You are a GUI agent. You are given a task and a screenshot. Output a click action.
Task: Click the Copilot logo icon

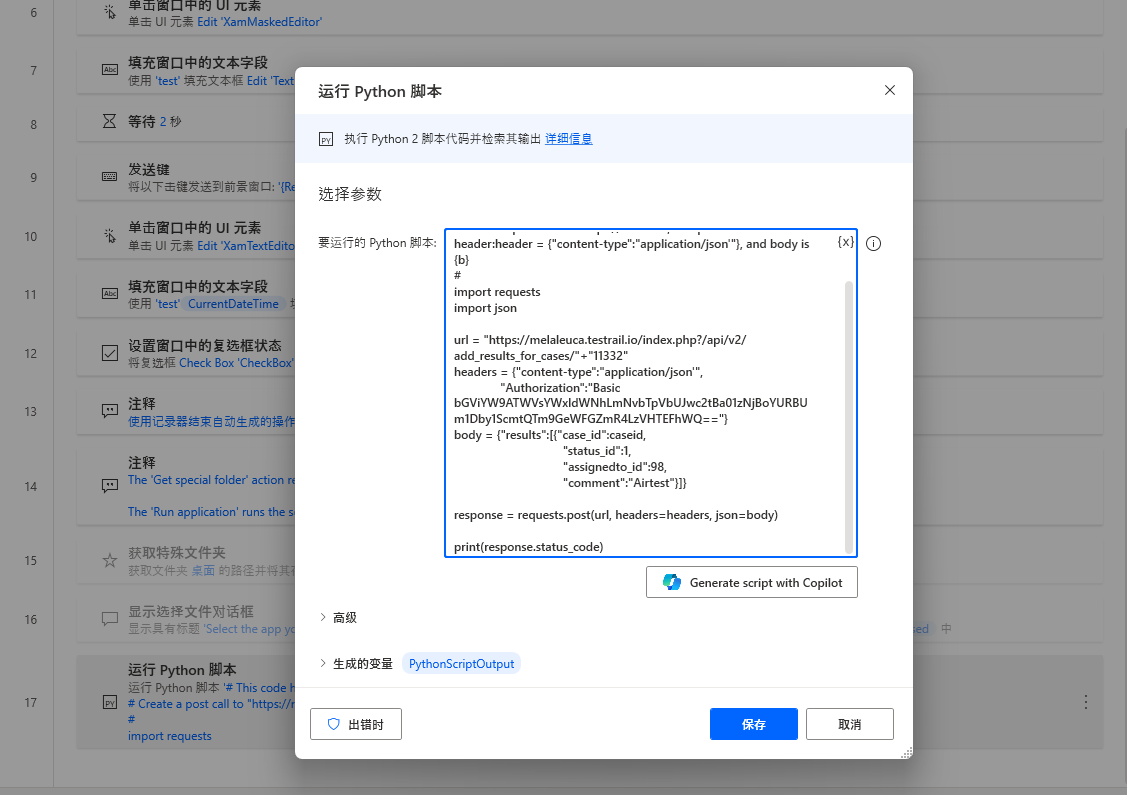tap(672, 582)
